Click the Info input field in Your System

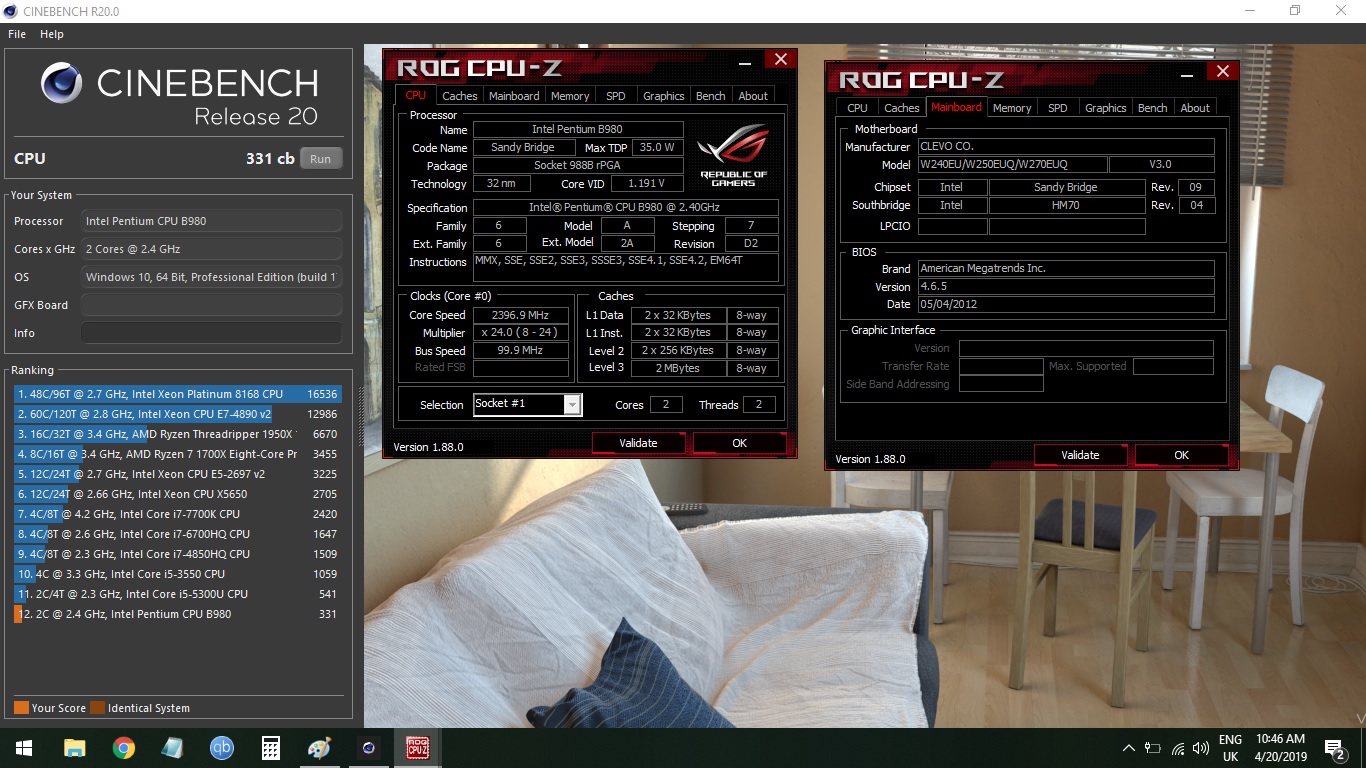click(x=211, y=333)
